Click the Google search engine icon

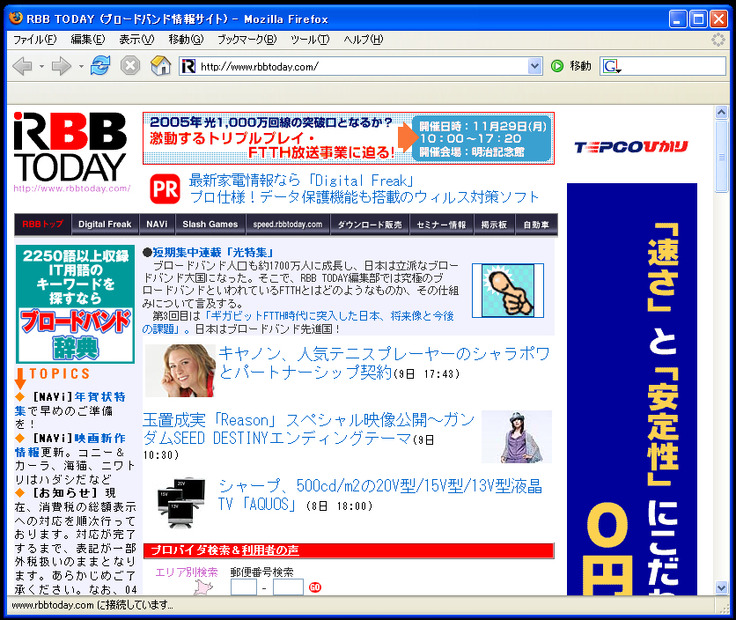(x=612, y=66)
